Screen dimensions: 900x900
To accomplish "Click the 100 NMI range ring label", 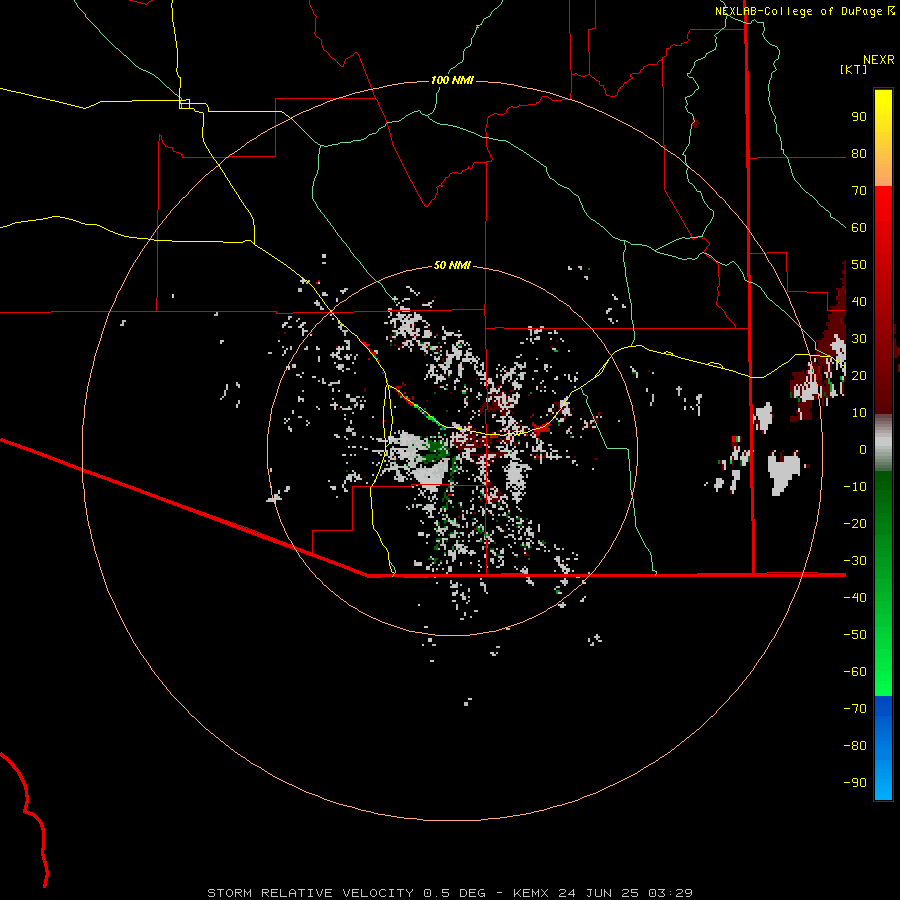I will (x=452, y=80).
